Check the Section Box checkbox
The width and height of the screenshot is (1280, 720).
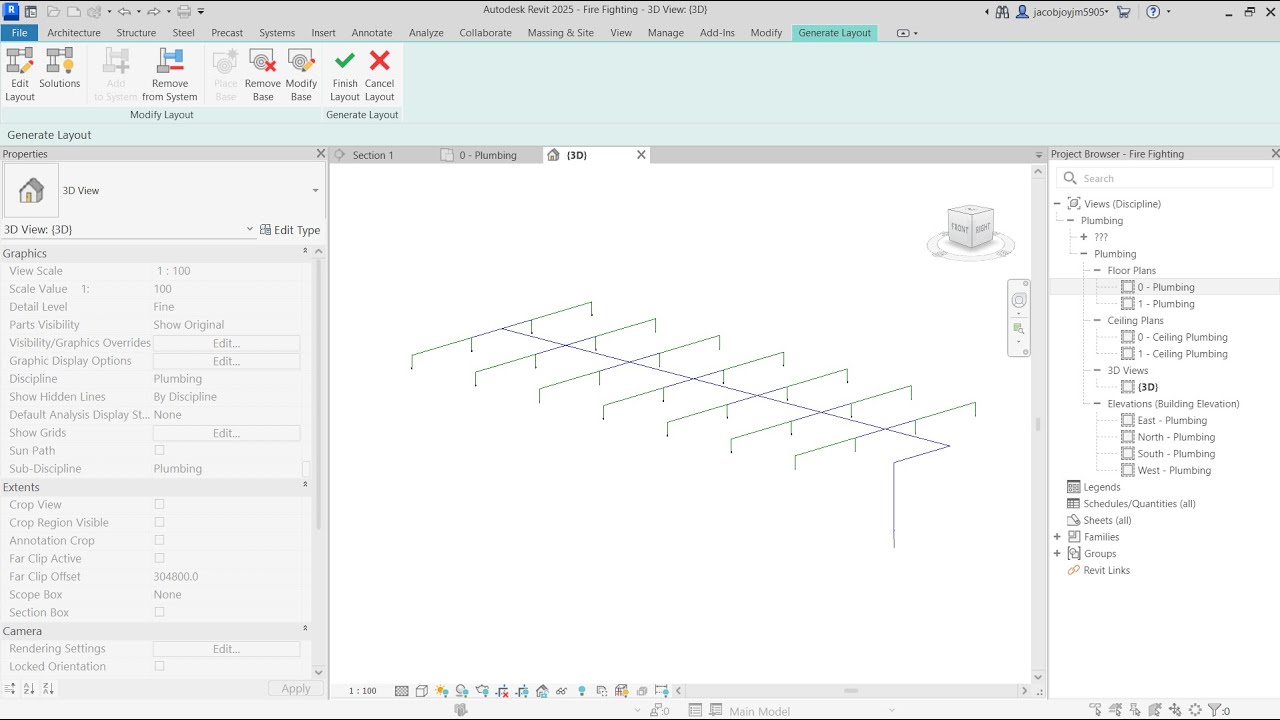pos(159,613)
